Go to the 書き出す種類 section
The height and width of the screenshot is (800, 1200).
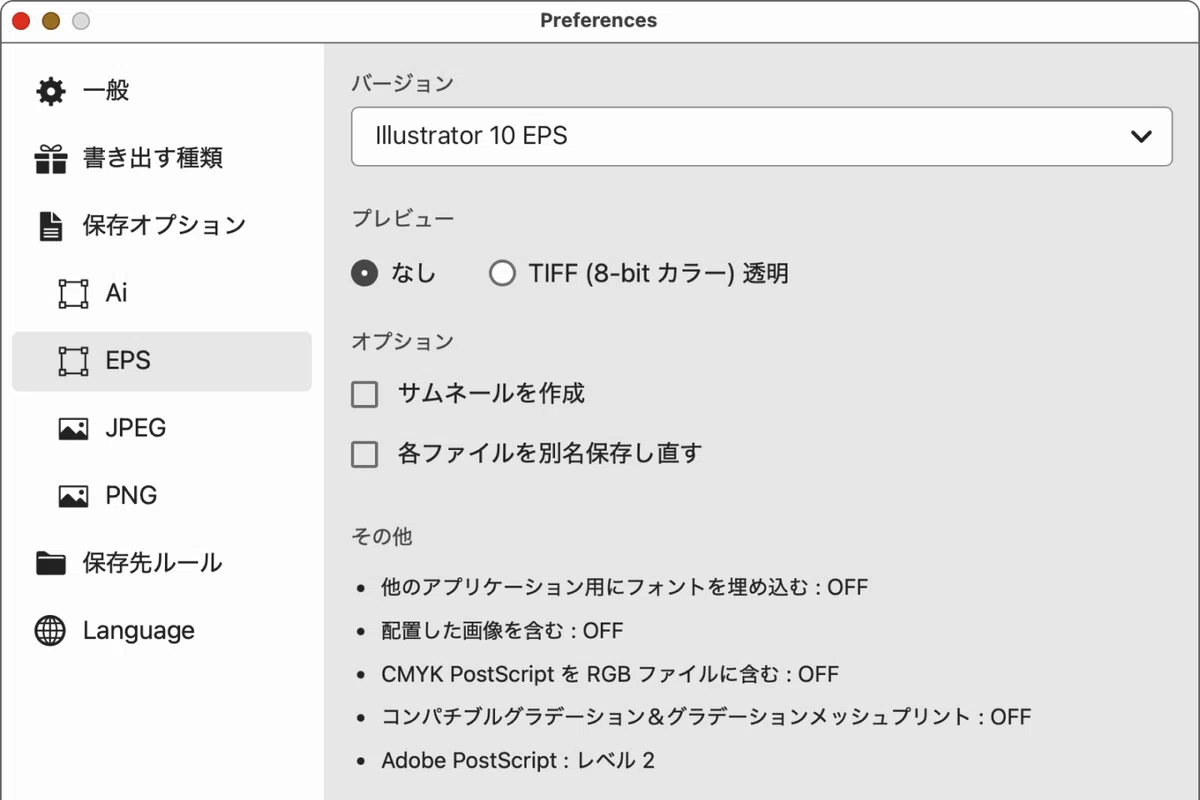click(x=162, y=158)
